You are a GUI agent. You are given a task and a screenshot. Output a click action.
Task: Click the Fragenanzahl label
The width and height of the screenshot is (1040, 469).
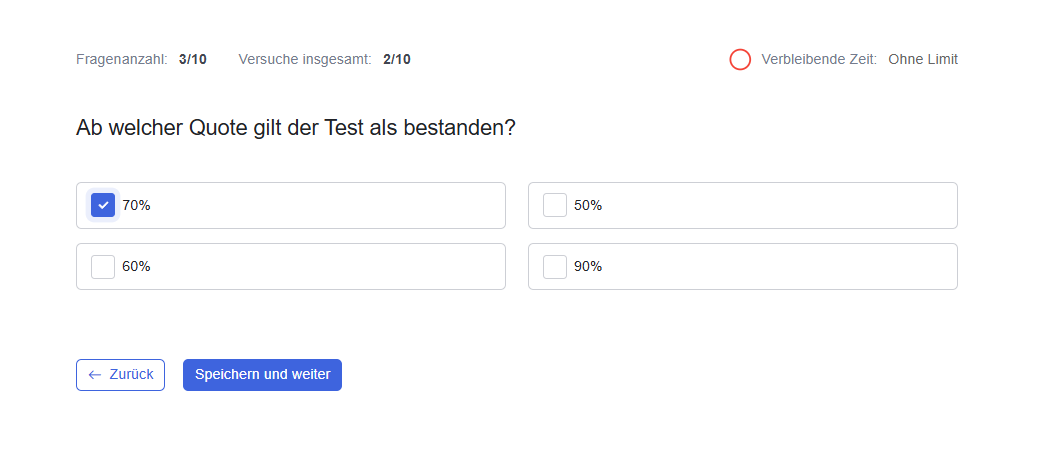[x=121, y=59]
